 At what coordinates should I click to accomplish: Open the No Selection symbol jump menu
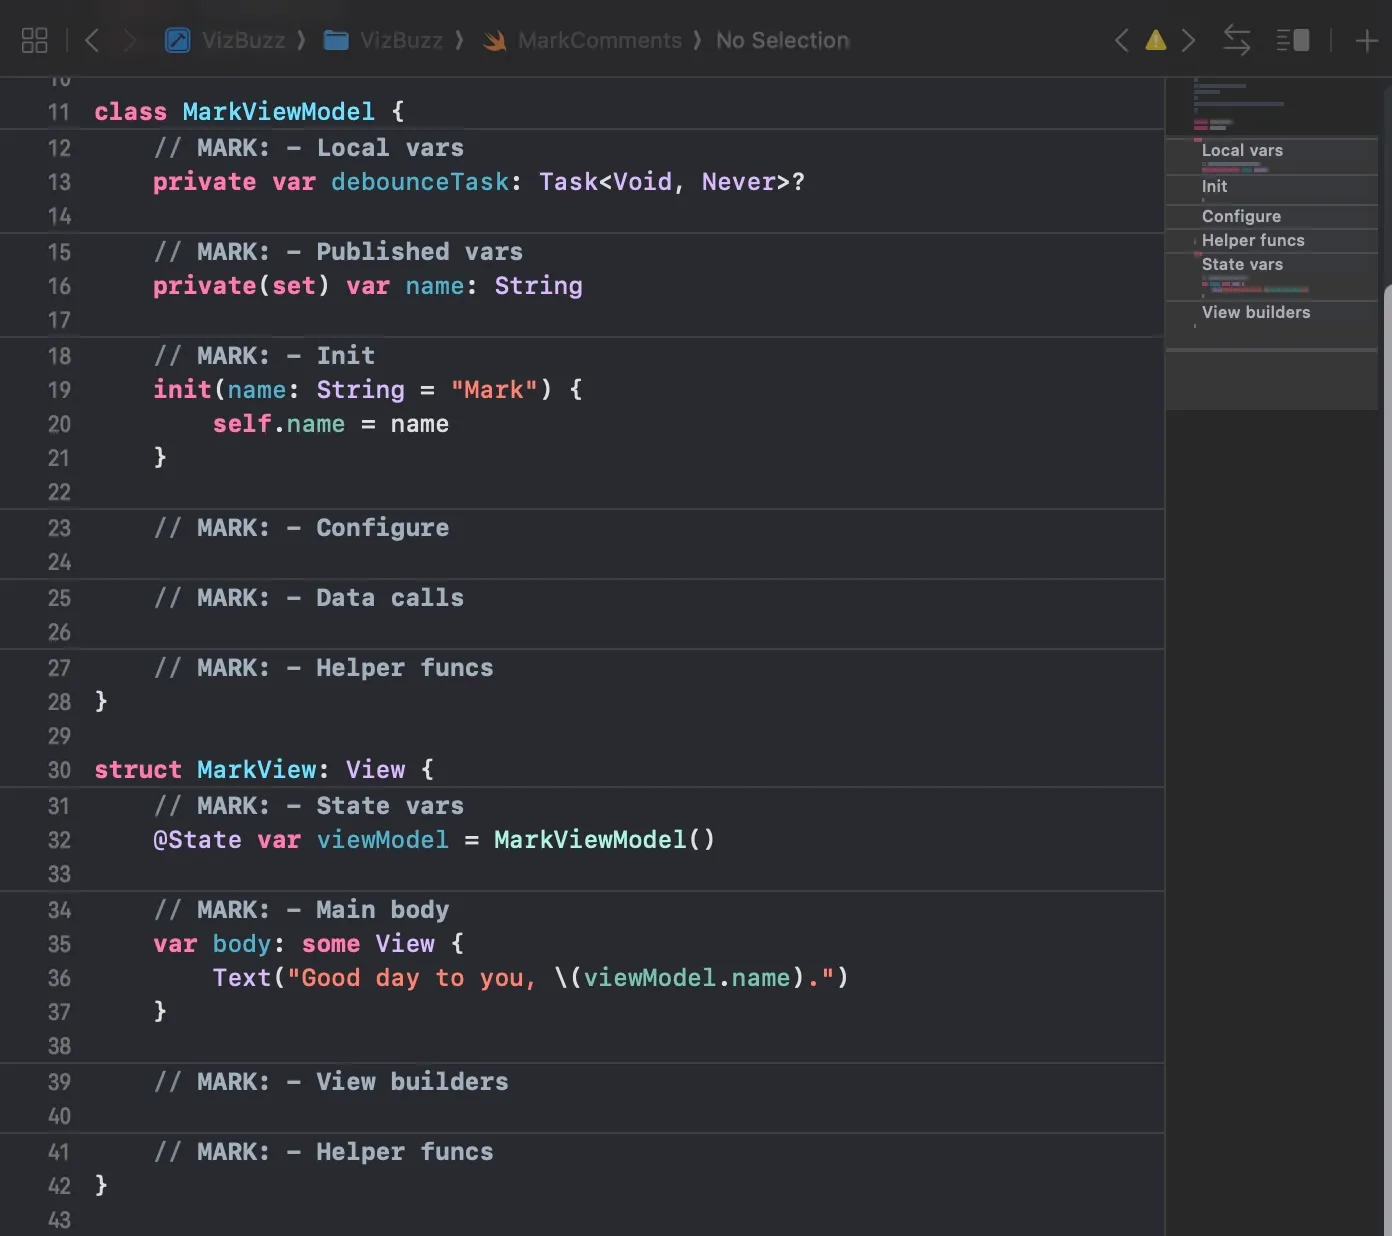pos(782,40)
